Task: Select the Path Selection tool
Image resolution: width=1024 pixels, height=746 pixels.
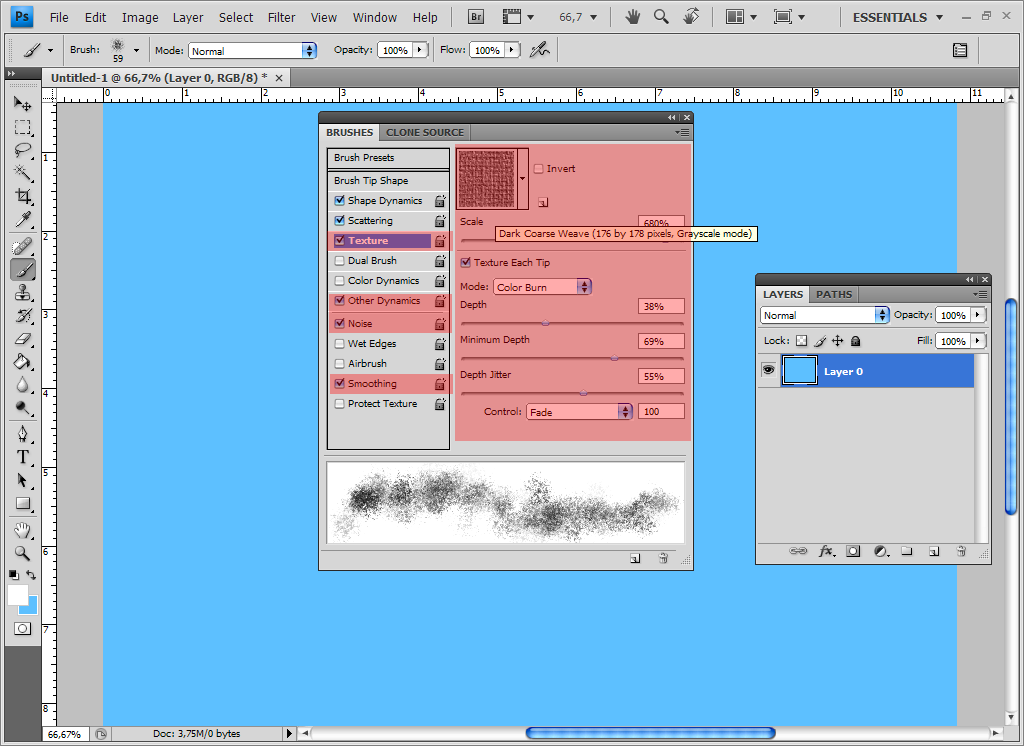Action: pos(22,481)
